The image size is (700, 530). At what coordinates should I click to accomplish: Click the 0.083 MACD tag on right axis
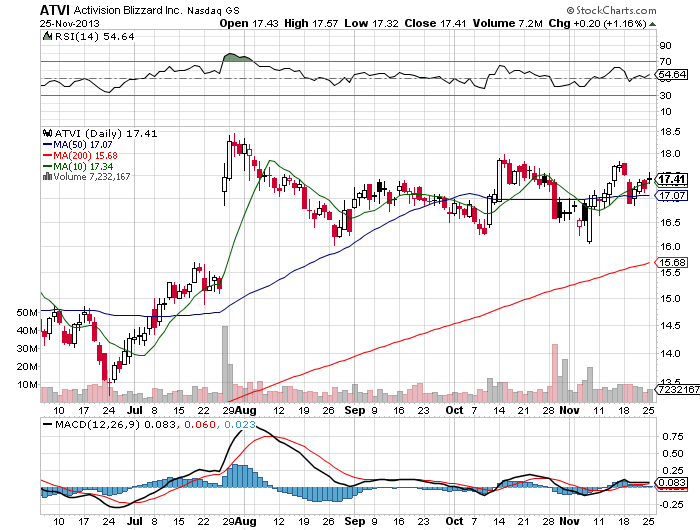pos(672,483)
